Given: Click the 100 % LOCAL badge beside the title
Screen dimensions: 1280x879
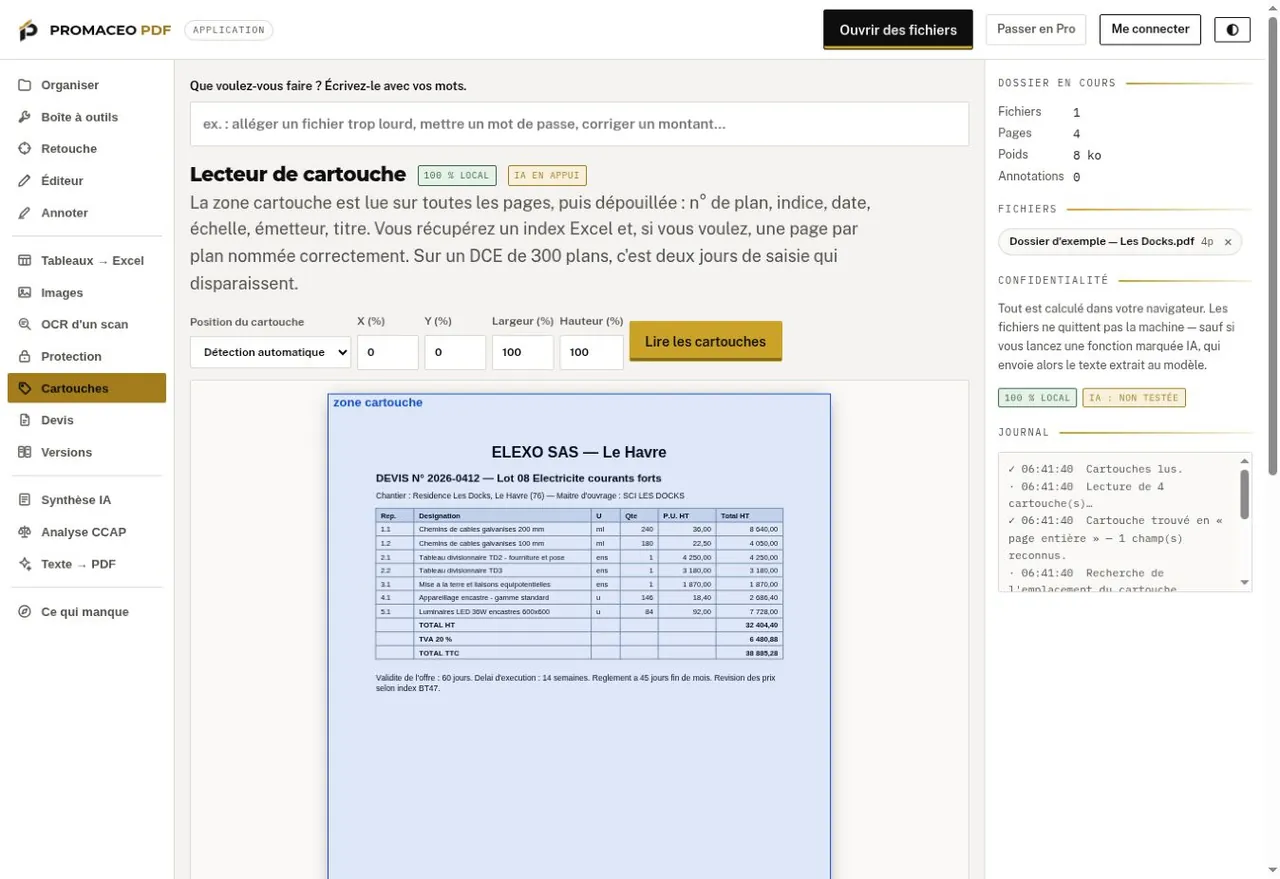Looking at the screenshot, I should pos(457,175).
